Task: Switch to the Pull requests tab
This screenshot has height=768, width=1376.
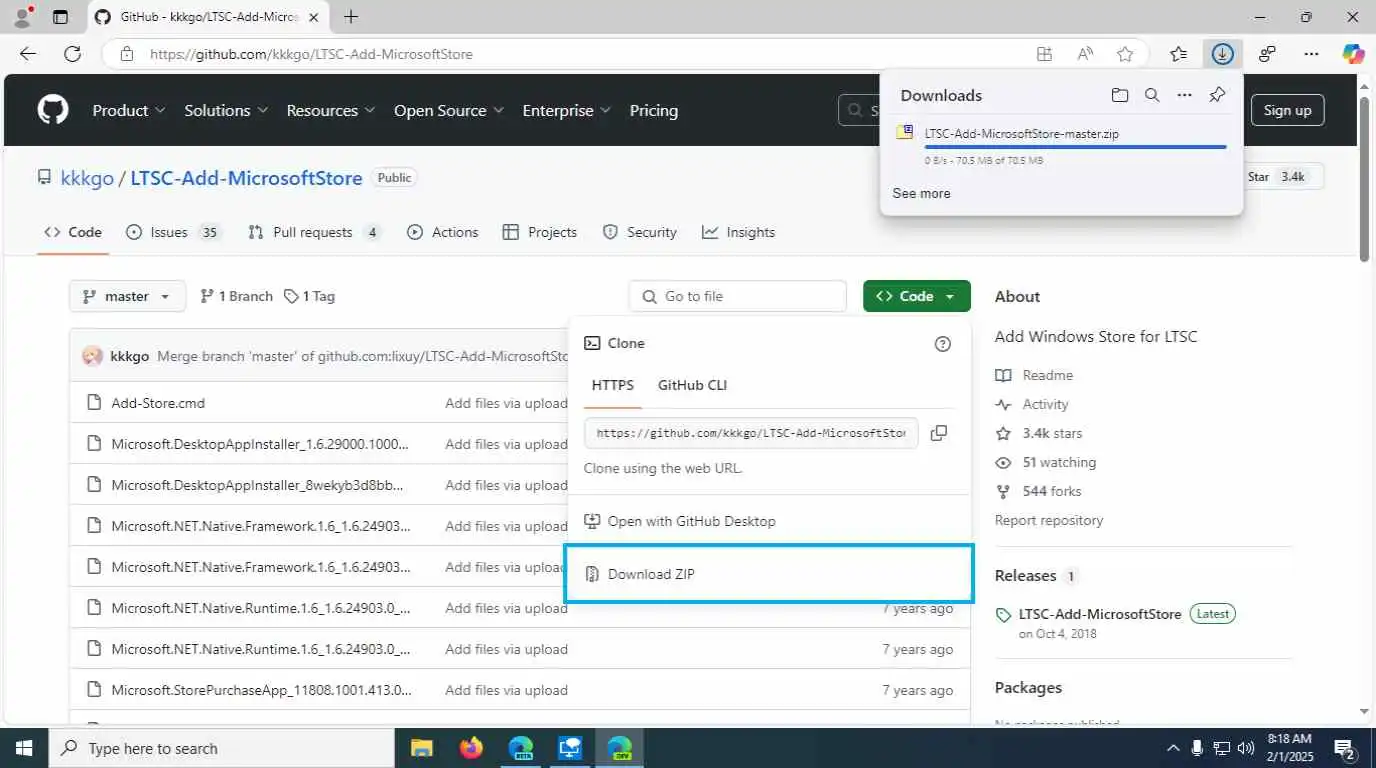Action: tap(314, 232)
